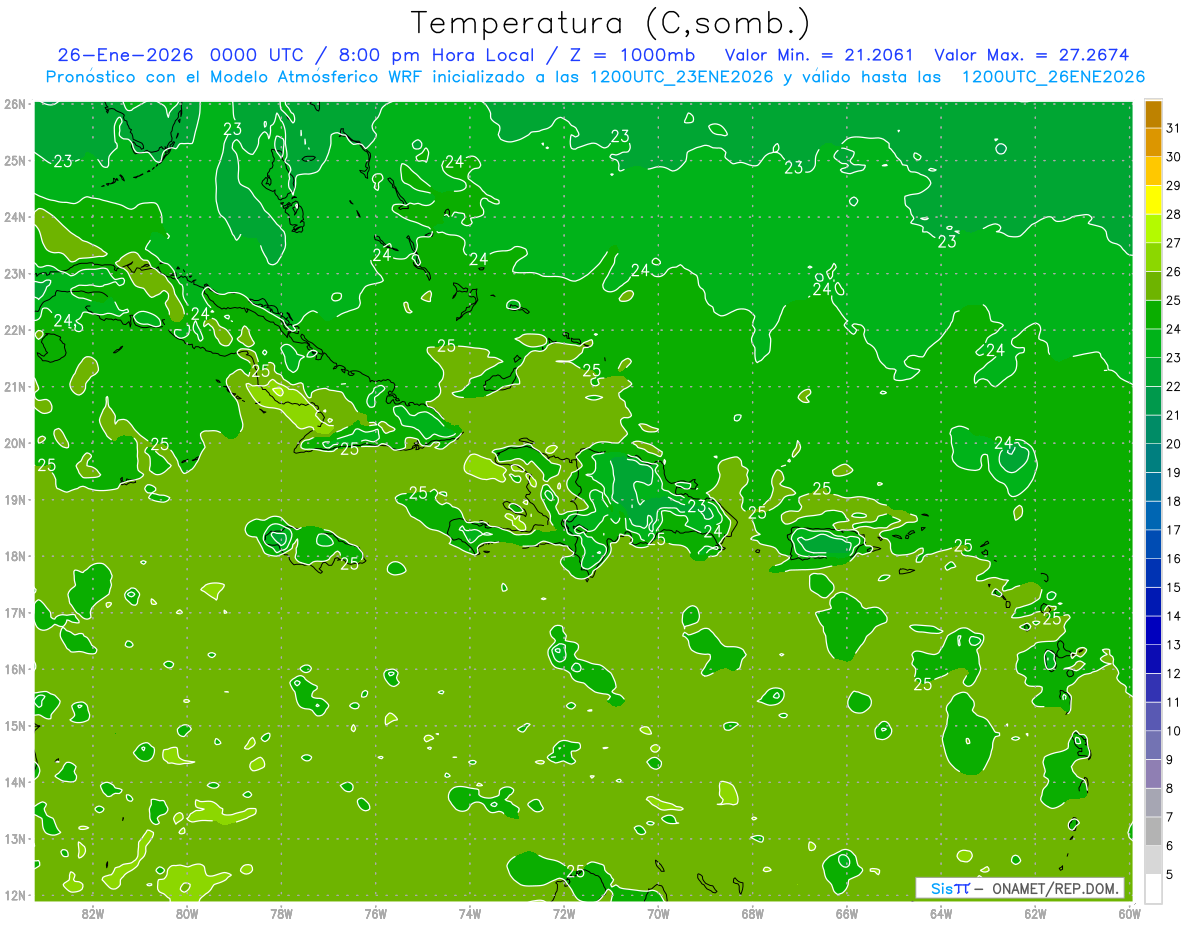Click longitude label "62W"

tap(1036, 913)
